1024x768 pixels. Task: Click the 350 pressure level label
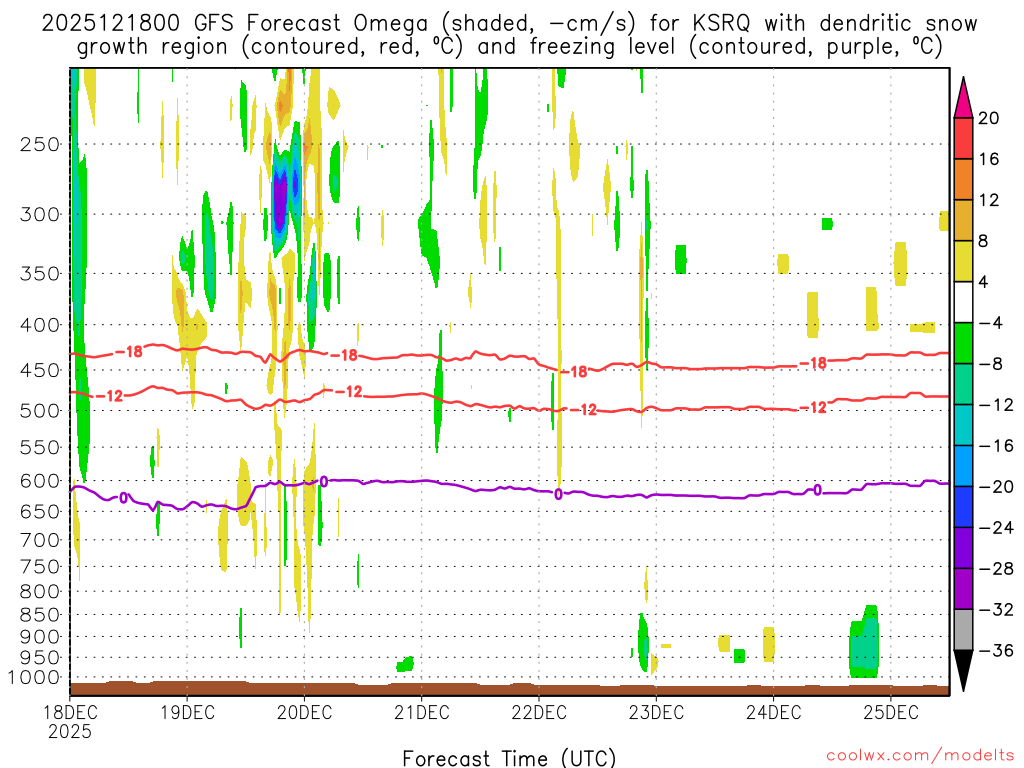click(40, 274)
